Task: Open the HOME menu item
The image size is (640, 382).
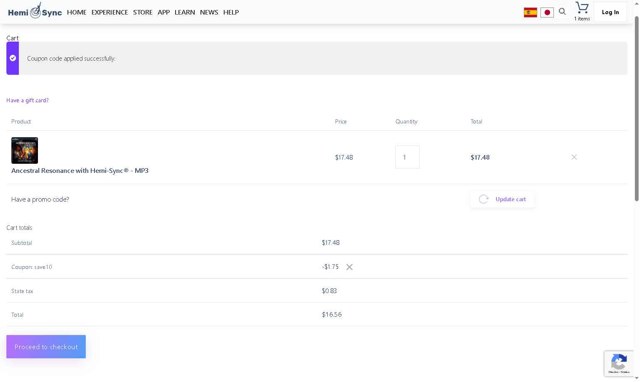Action: [x=76, y=12]
